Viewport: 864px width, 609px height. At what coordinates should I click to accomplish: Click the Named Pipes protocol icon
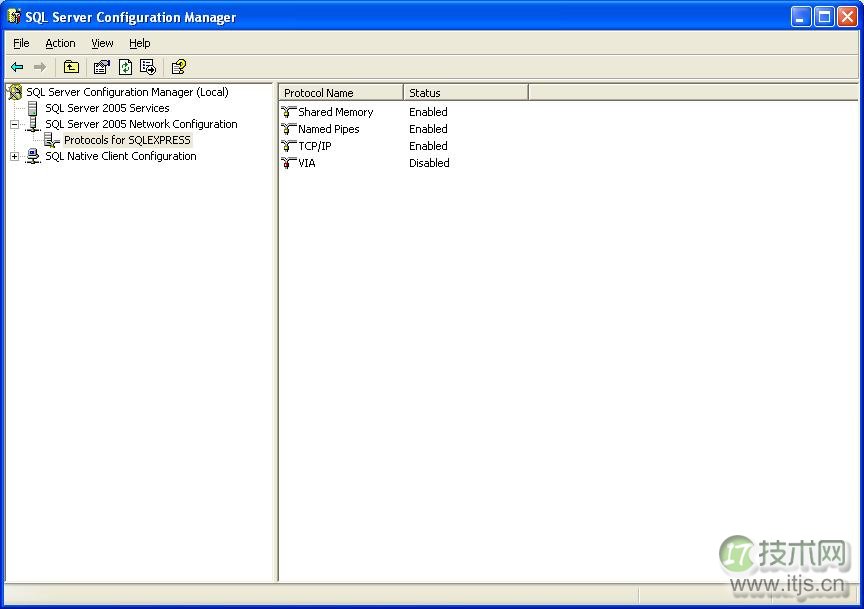pyautogui.click(x=288, y=129)
